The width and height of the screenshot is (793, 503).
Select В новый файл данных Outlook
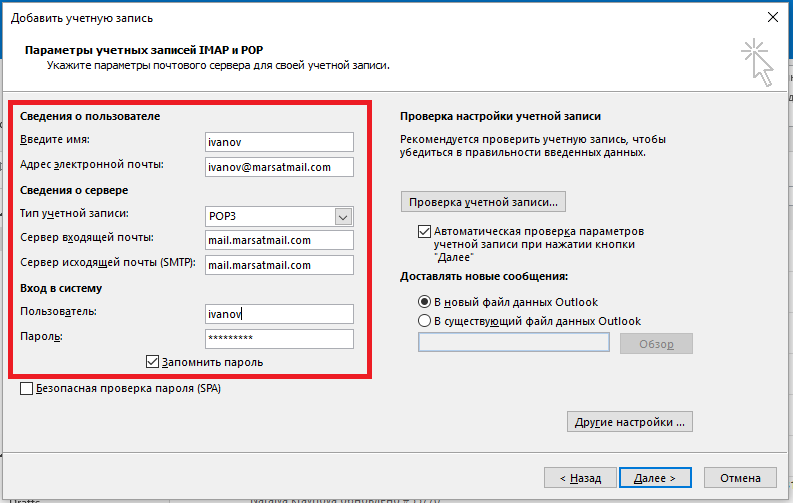click(424, 302)
